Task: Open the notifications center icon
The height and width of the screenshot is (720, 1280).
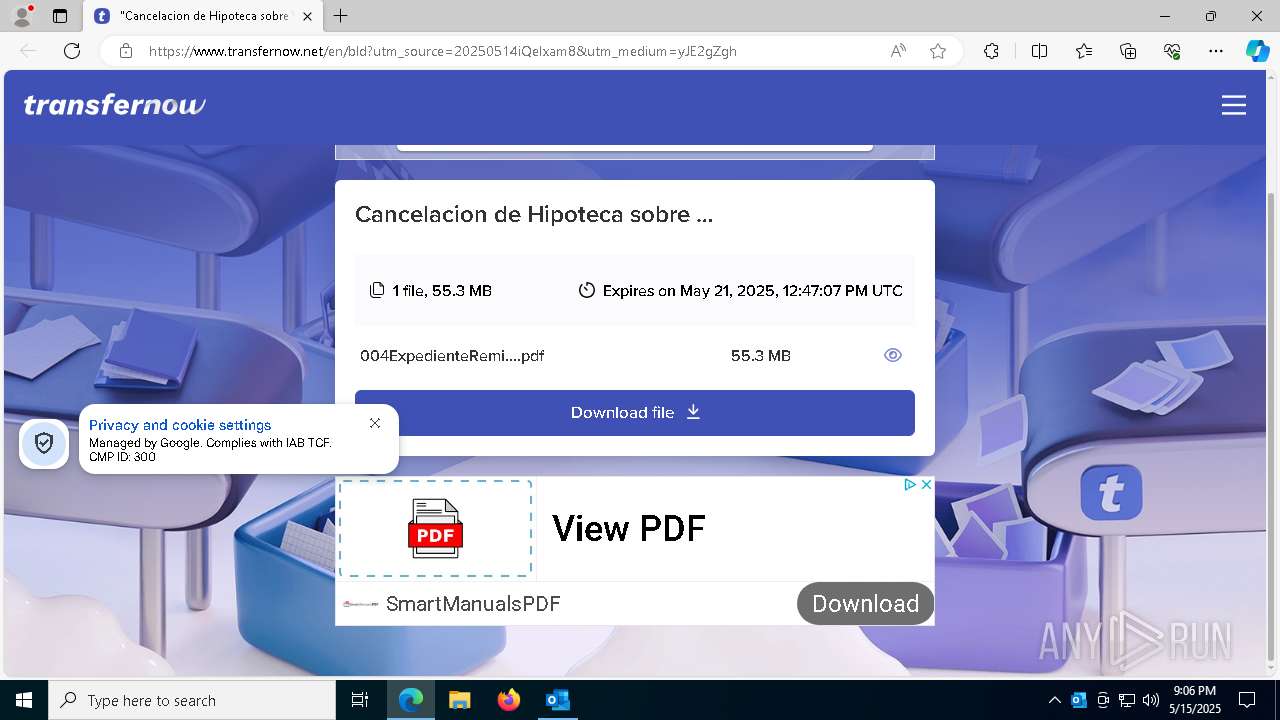Action: click(x=1247, y=700)
